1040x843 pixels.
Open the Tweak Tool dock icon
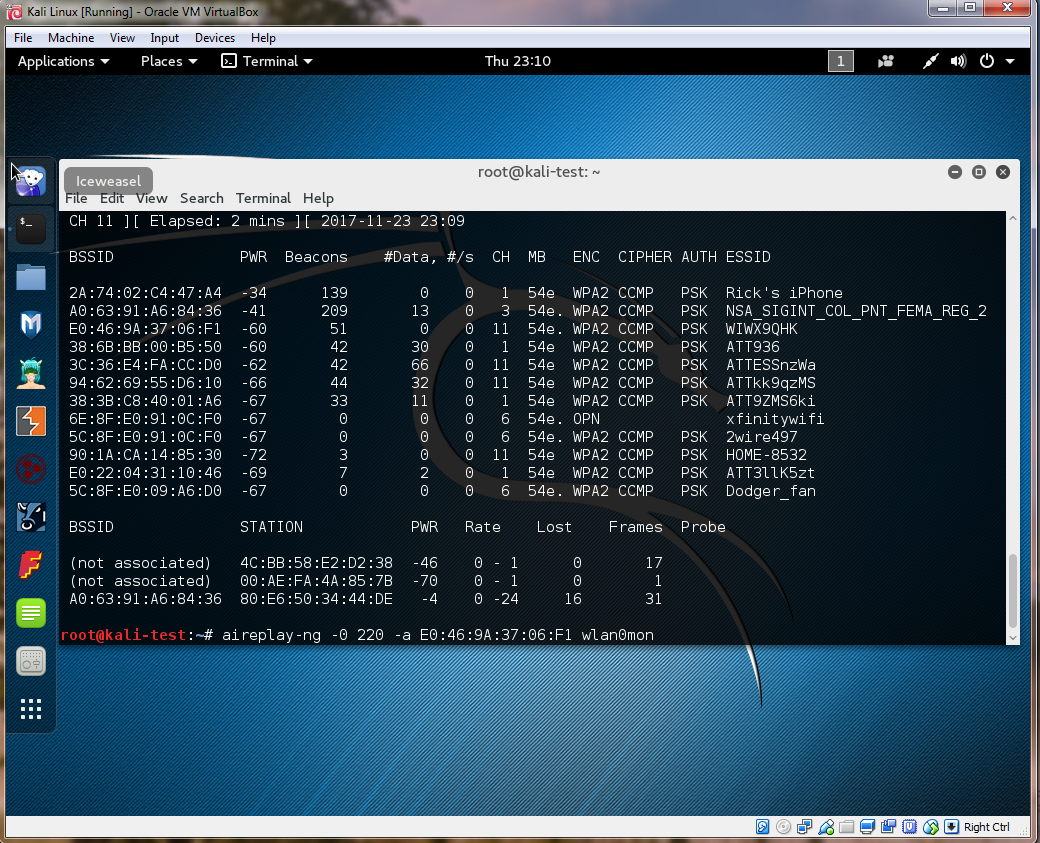point(31,661)
